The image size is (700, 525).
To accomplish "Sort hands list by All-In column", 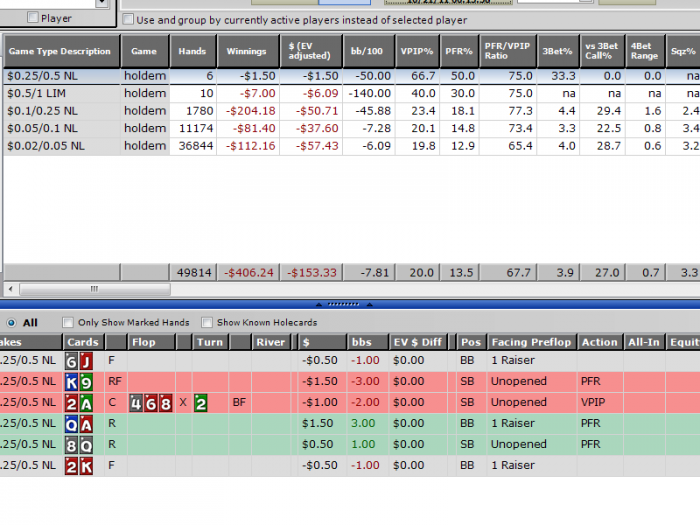I will (x=644, y=342).
